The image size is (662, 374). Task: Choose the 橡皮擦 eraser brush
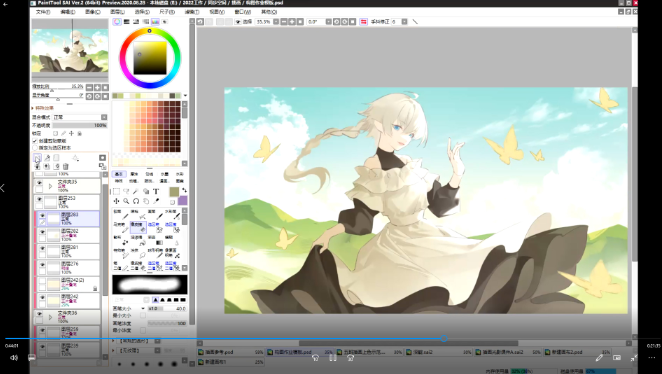coord(138,227)
